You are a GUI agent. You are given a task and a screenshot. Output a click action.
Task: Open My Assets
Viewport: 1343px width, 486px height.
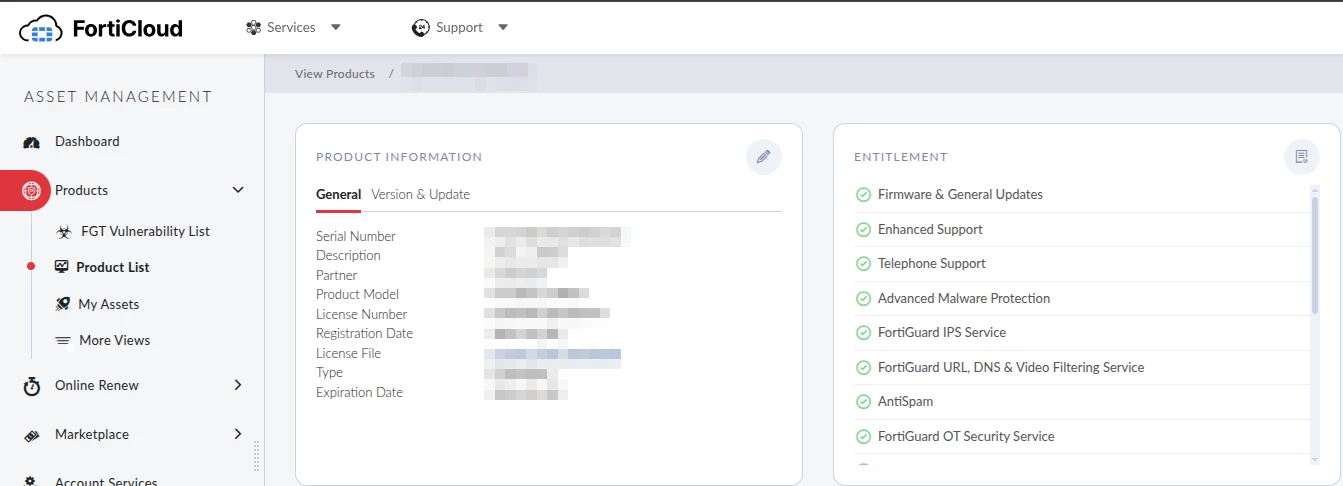[109, 304]
